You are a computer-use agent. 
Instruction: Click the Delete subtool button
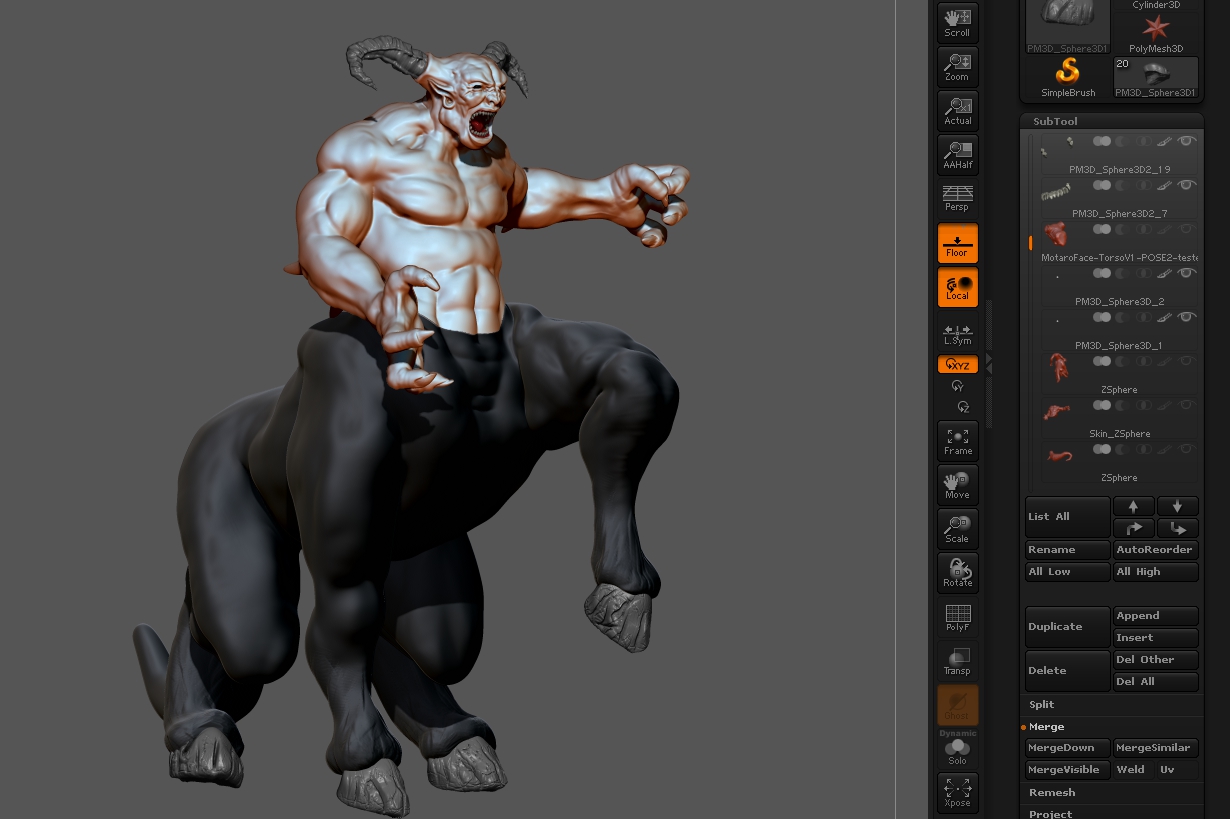click(1068, 671)
